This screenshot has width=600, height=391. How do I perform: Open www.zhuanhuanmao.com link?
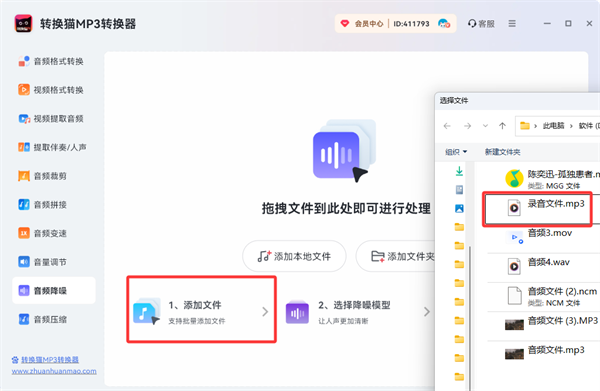point(54,371)
